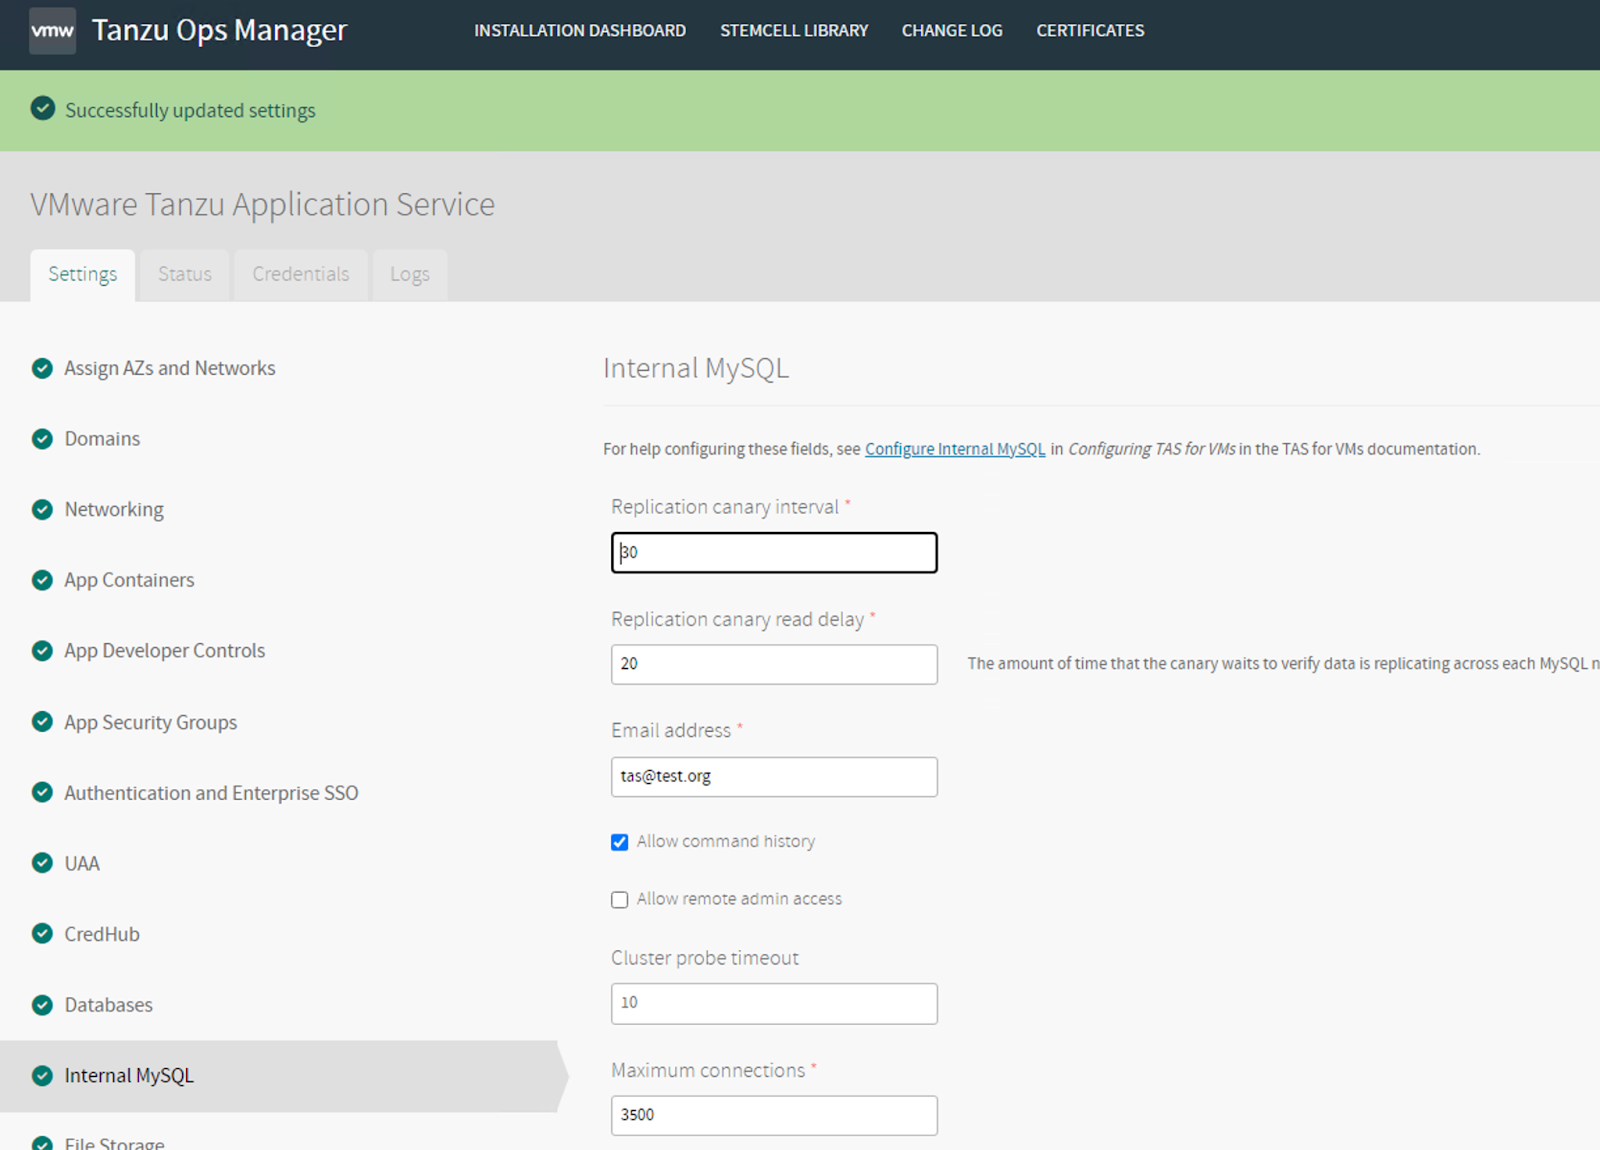Click checkmark icon beside App Security Groups

pyautogui.click(x=42, y=721)
